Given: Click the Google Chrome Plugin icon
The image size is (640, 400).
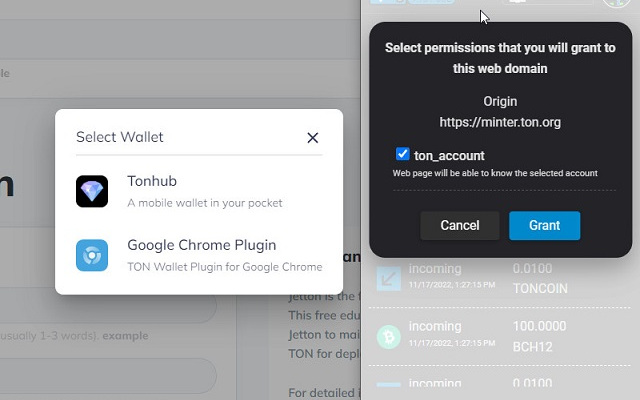Looking at the screenshot, I should [92, 255].
